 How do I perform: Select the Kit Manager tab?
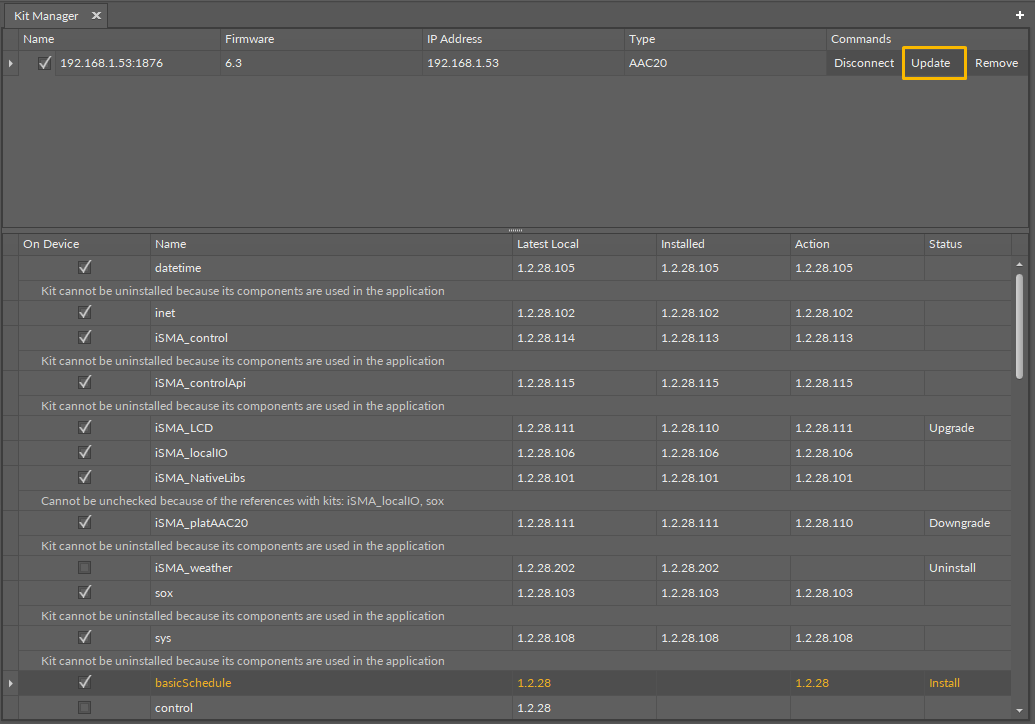pyautogui.click(x=46, y=16)
